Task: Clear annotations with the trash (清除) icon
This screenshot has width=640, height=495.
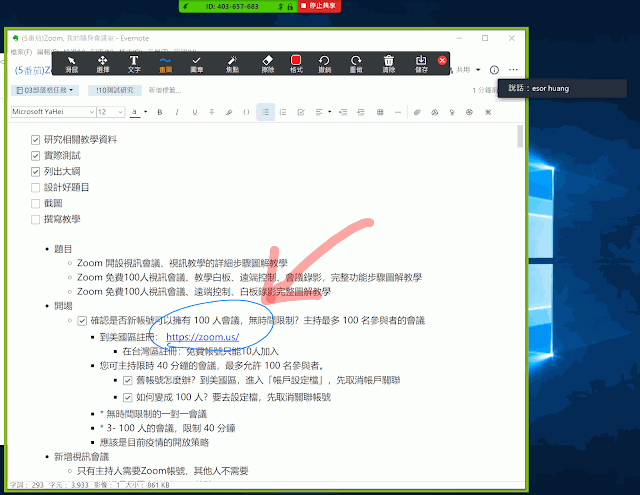Action: point(389,64)
